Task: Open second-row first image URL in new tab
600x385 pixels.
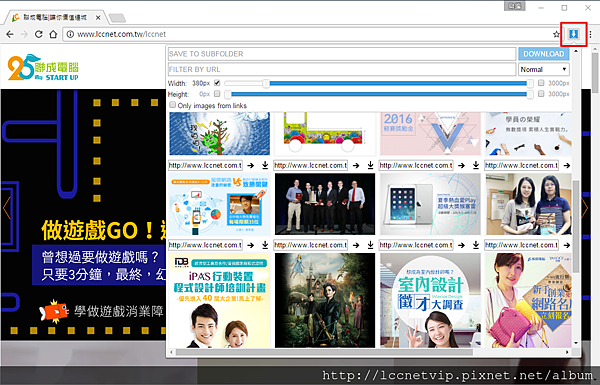Action: point(251,245)
